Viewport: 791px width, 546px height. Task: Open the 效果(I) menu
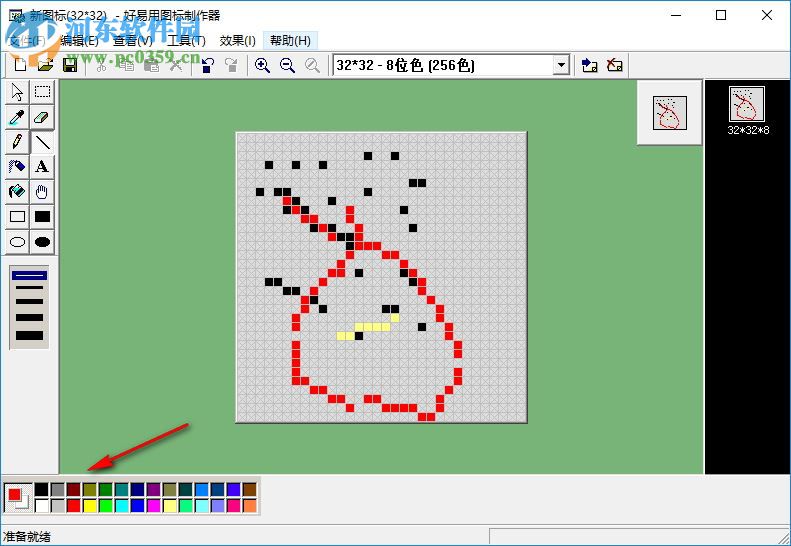[x=238, y=41]
